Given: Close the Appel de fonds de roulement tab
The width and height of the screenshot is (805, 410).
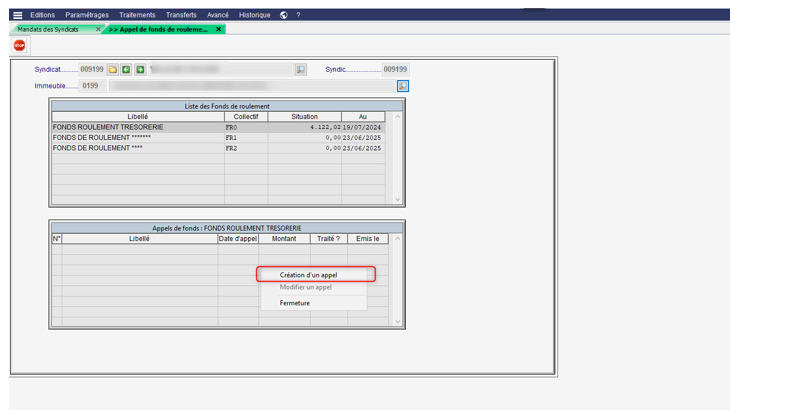Looking at the screenshot, I should (x=220, y=29).
